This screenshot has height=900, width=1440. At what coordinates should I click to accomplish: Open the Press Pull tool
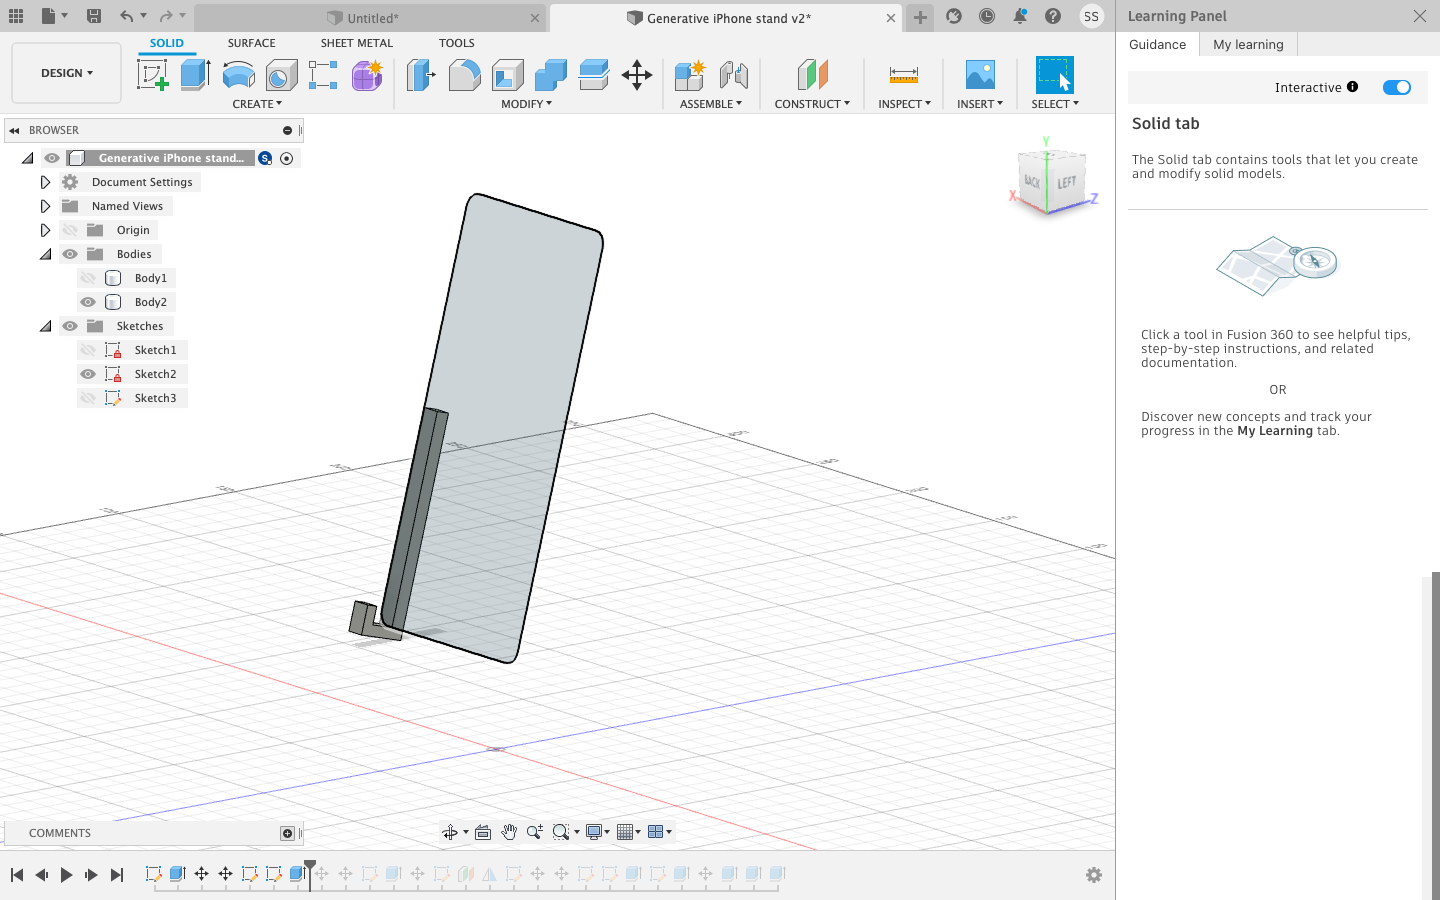pyautogui.click(x=420, y=75)
